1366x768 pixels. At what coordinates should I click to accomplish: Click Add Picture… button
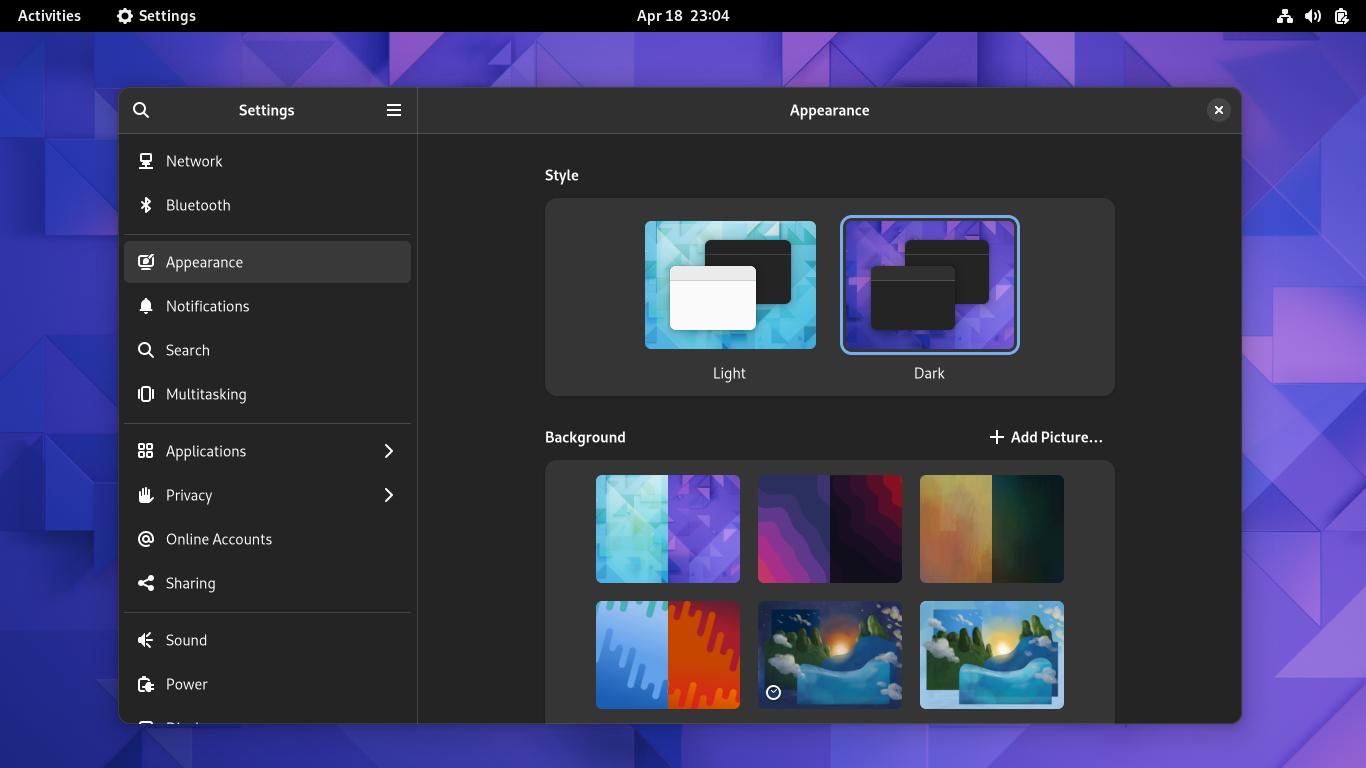(1046, 437)
